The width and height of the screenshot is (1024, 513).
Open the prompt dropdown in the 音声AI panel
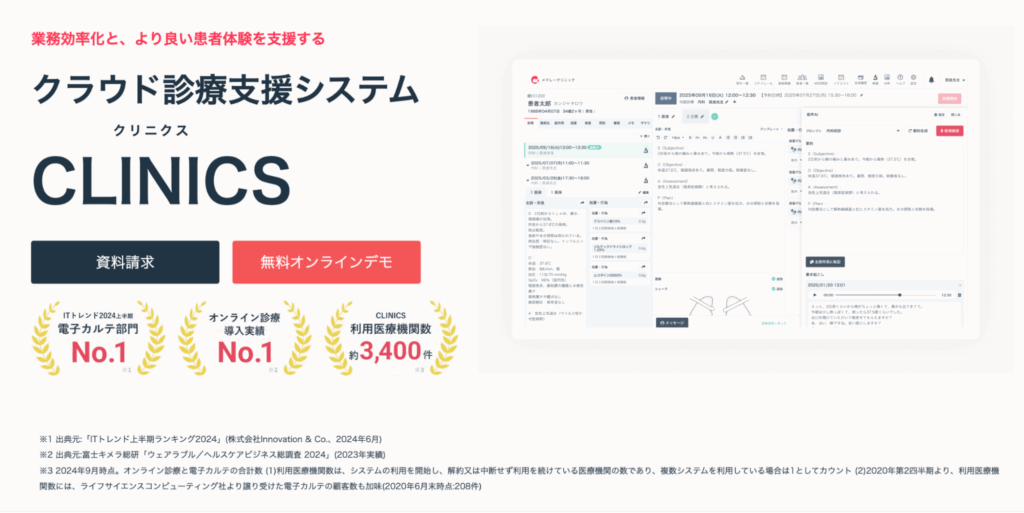[863, 131]
